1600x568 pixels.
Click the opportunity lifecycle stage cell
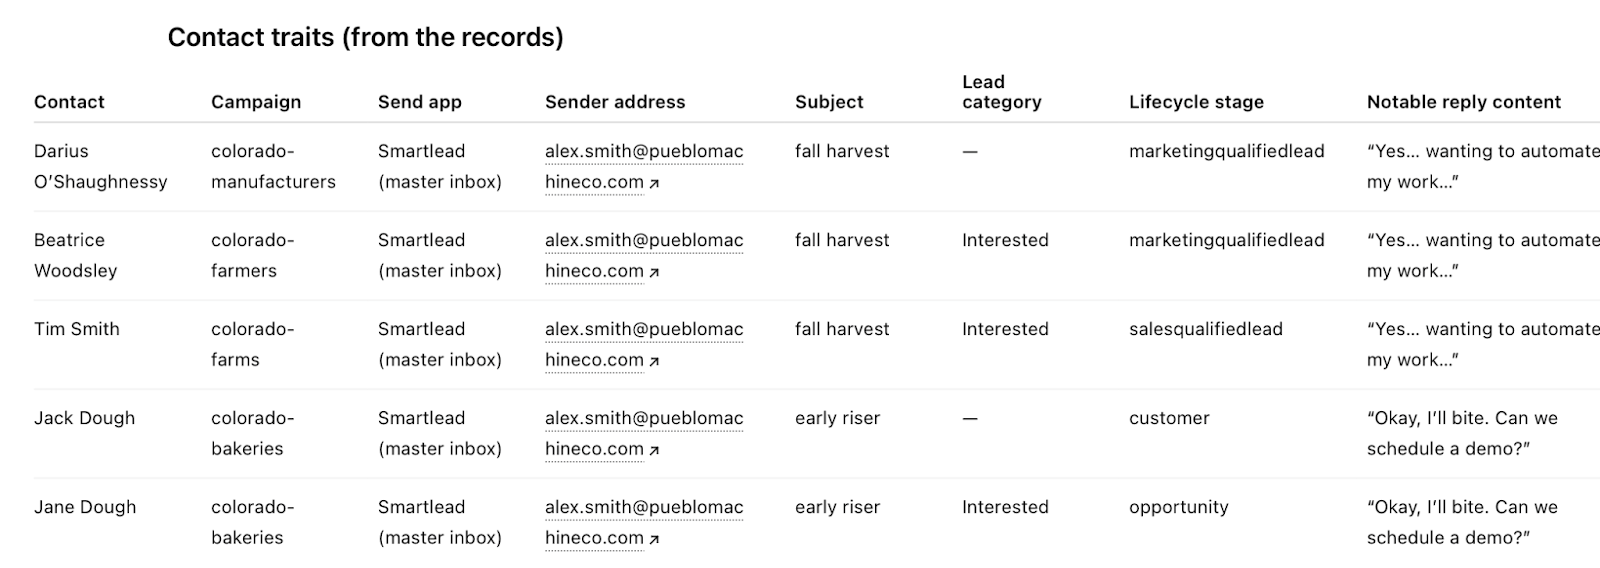coord(1178,507)
